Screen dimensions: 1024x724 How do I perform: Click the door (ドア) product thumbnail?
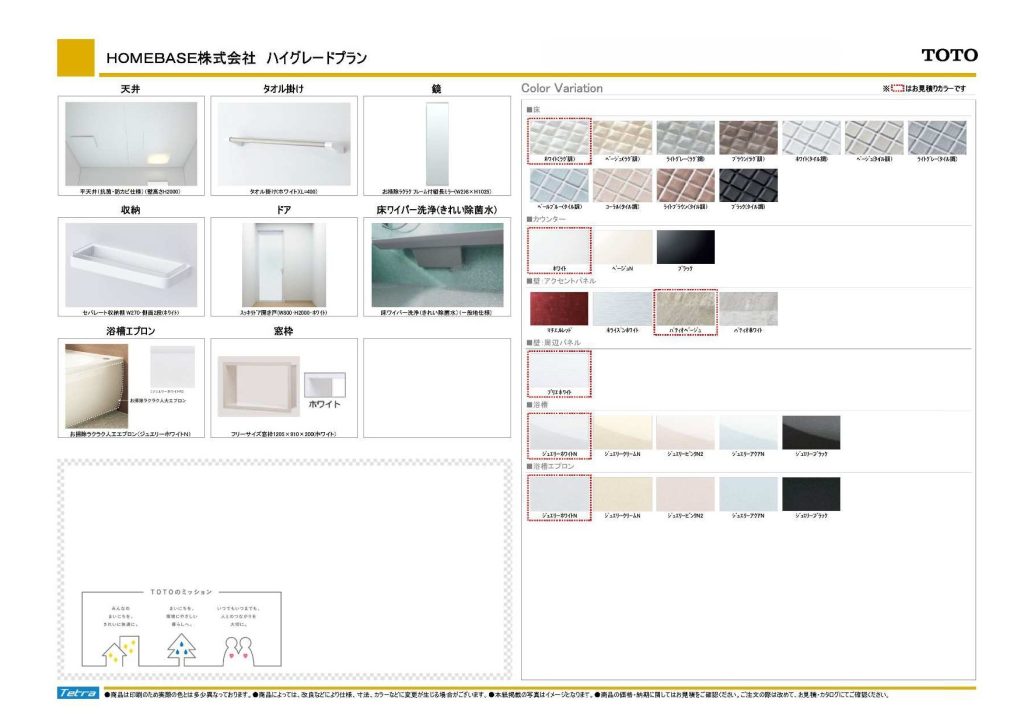click(x=284, y=264)
